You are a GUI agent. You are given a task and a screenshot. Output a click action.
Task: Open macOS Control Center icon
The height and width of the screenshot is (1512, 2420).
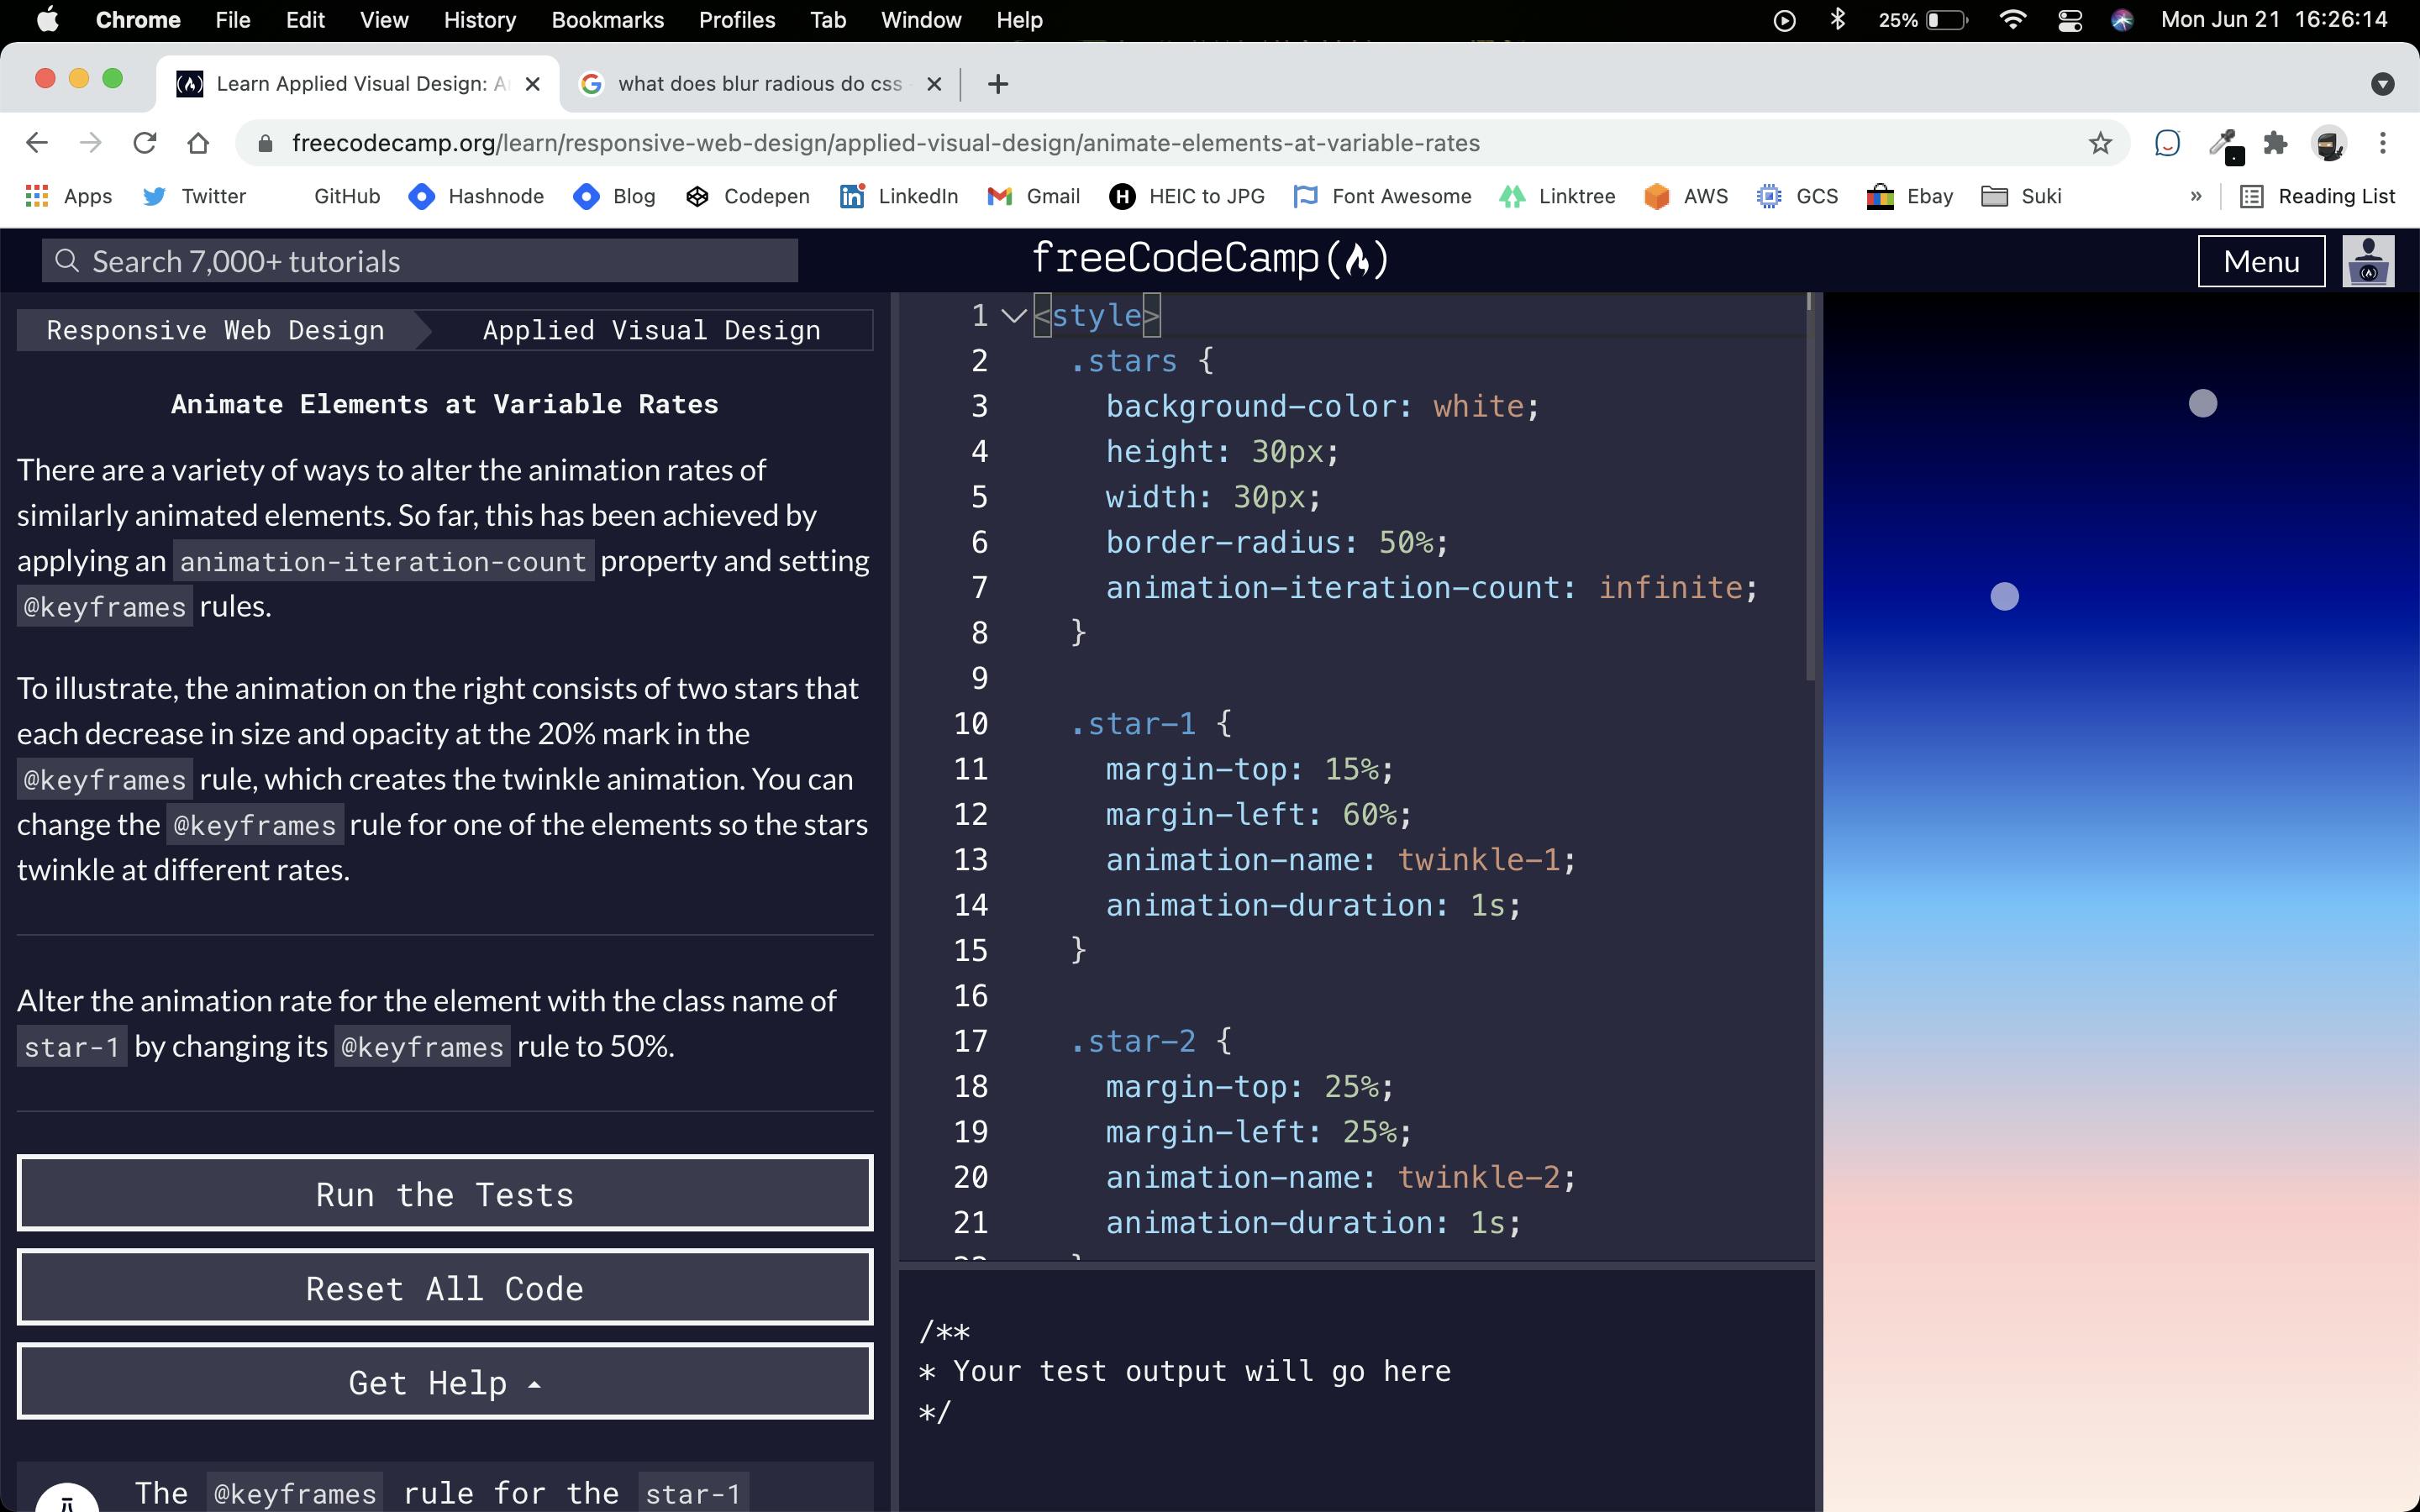[2070, 20]
